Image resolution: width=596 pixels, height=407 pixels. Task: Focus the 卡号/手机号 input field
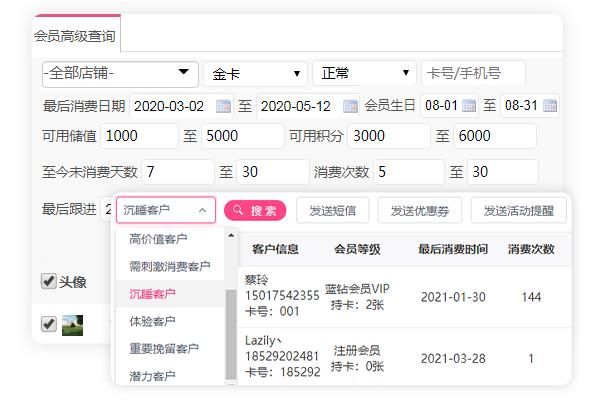click(x=473, y=73)
